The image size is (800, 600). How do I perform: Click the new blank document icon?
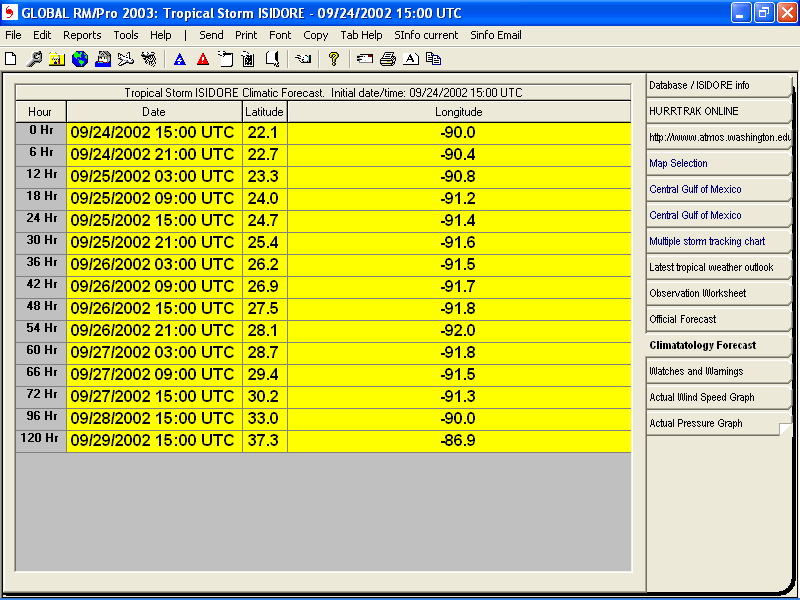tap(10, 59)
